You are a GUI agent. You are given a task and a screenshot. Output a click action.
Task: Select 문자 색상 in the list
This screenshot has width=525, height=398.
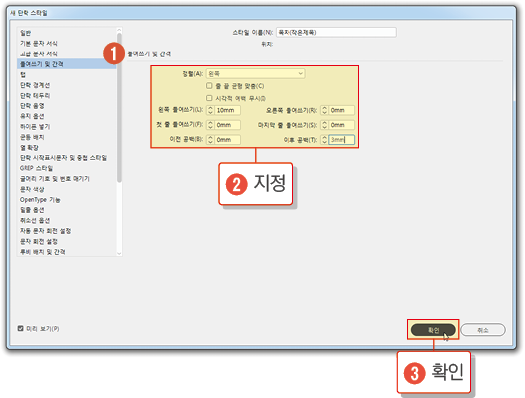(x=32, y=189)
